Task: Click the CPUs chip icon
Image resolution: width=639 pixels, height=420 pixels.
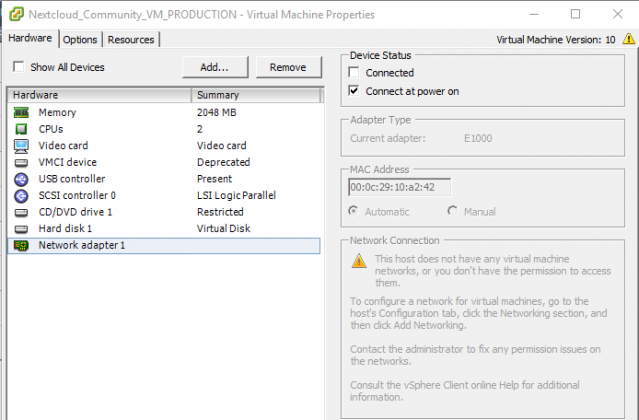Action: [21, 129]
